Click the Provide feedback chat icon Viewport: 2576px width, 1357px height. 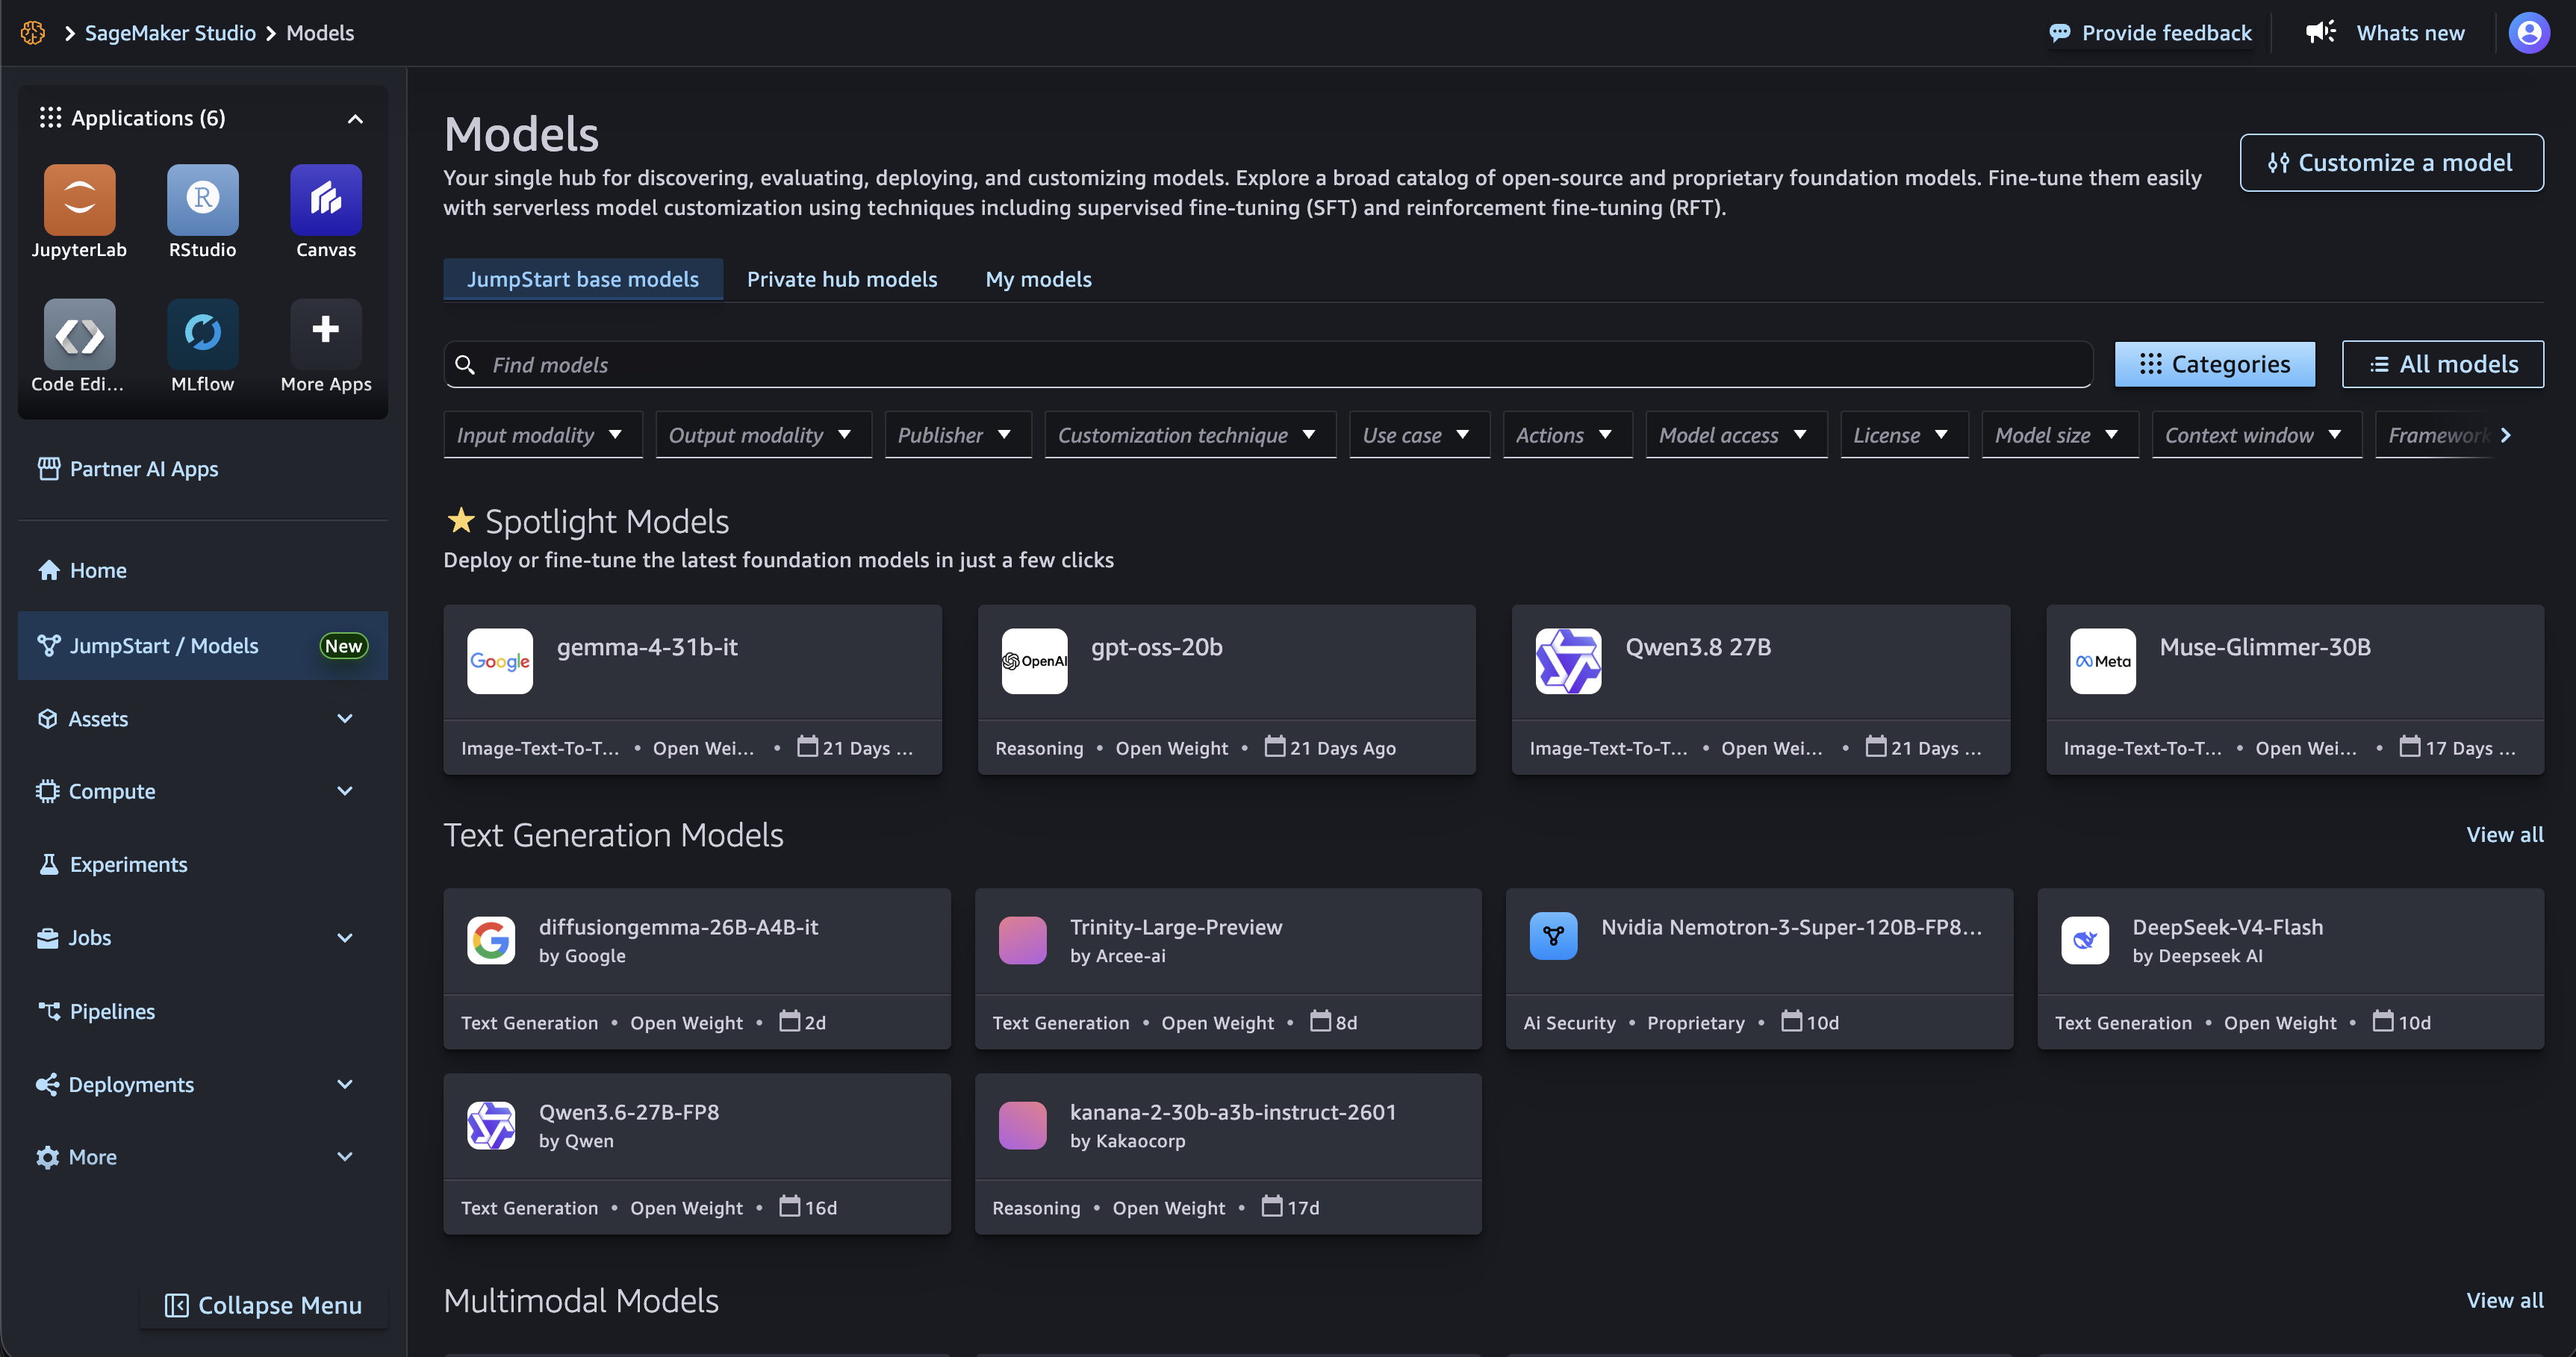[2059, 33]
